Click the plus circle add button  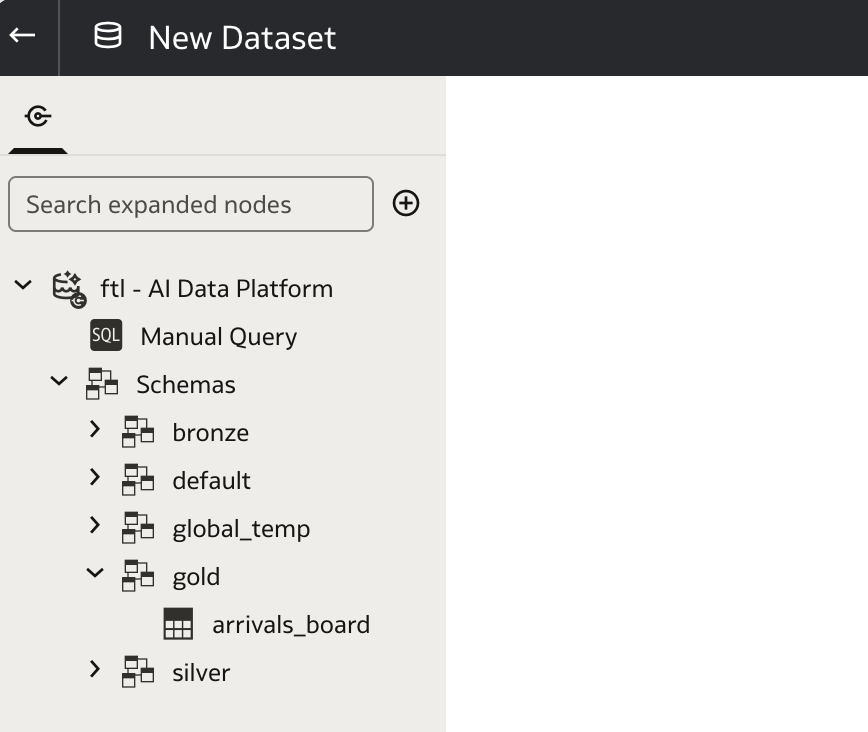coord(406,203)
